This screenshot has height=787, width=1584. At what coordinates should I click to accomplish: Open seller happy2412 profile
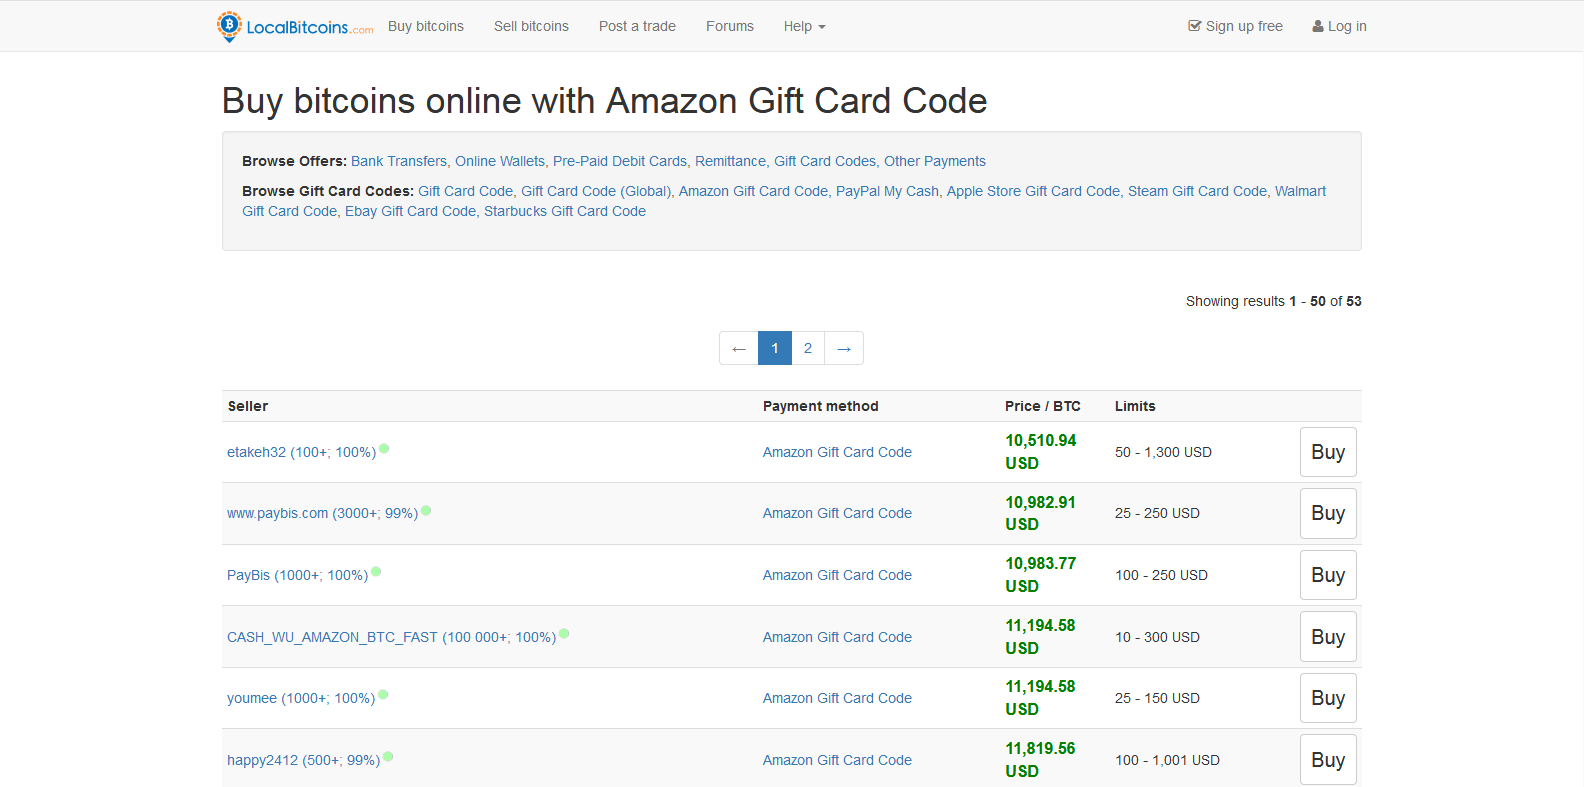coord(303,760)
